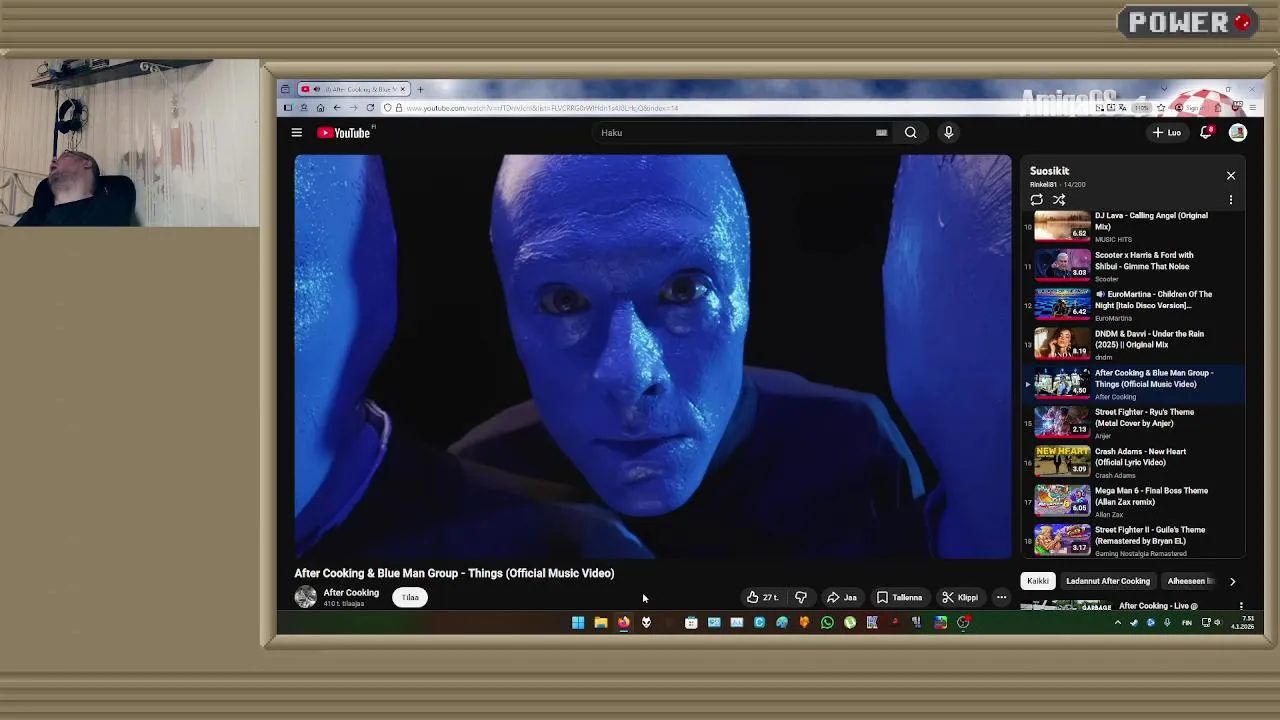
Task: Open the account avatar menu
Action: tap(1238, 132)
